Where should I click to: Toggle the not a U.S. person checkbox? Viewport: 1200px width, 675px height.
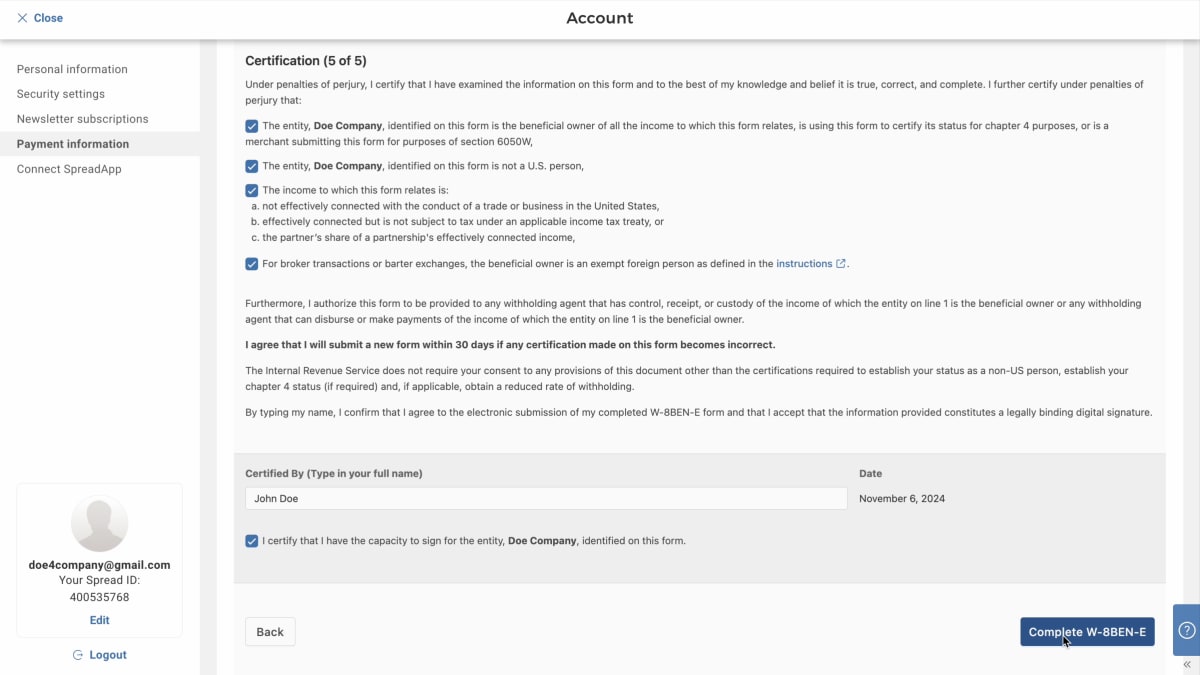coord(252,166)
